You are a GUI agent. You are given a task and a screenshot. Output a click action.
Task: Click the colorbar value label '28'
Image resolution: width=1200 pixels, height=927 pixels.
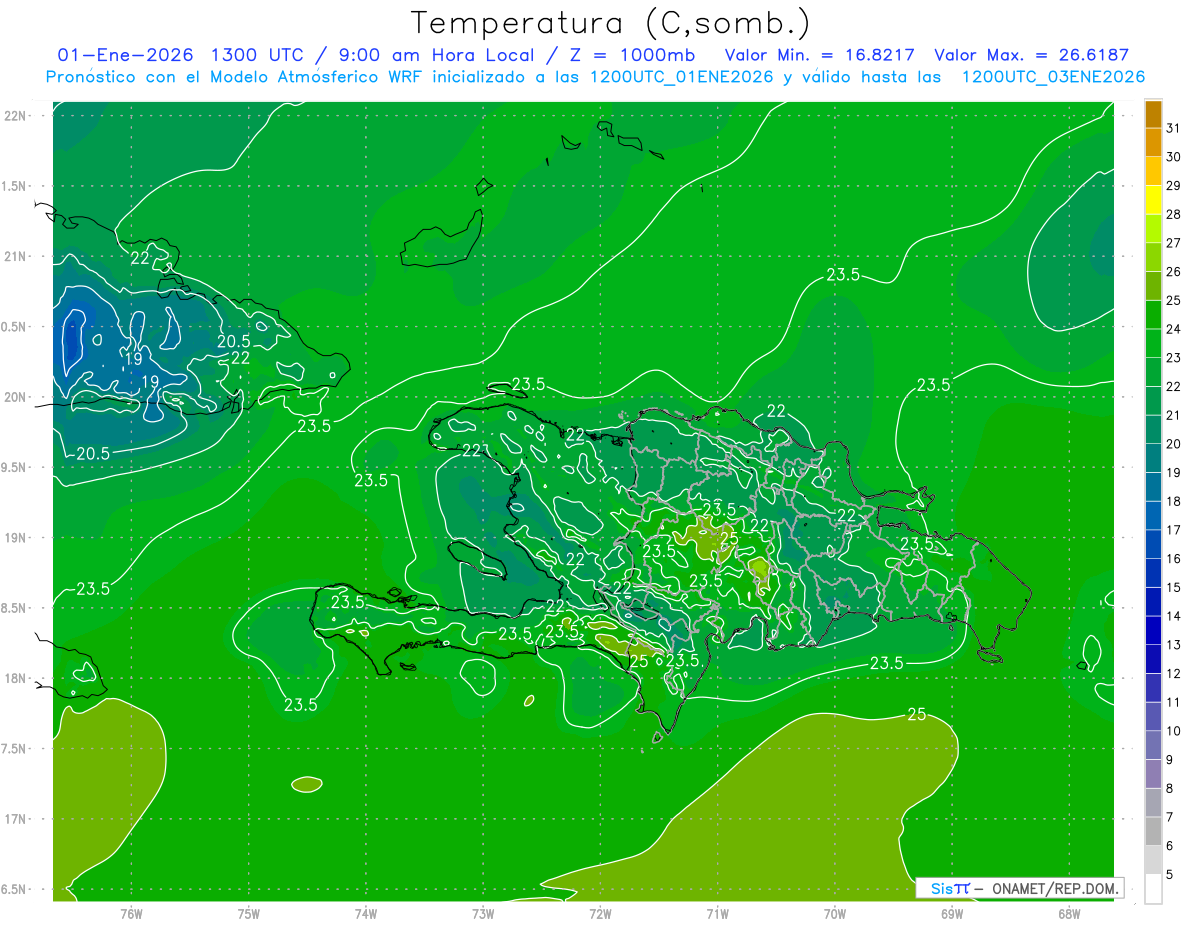(x=1174, y=214)
